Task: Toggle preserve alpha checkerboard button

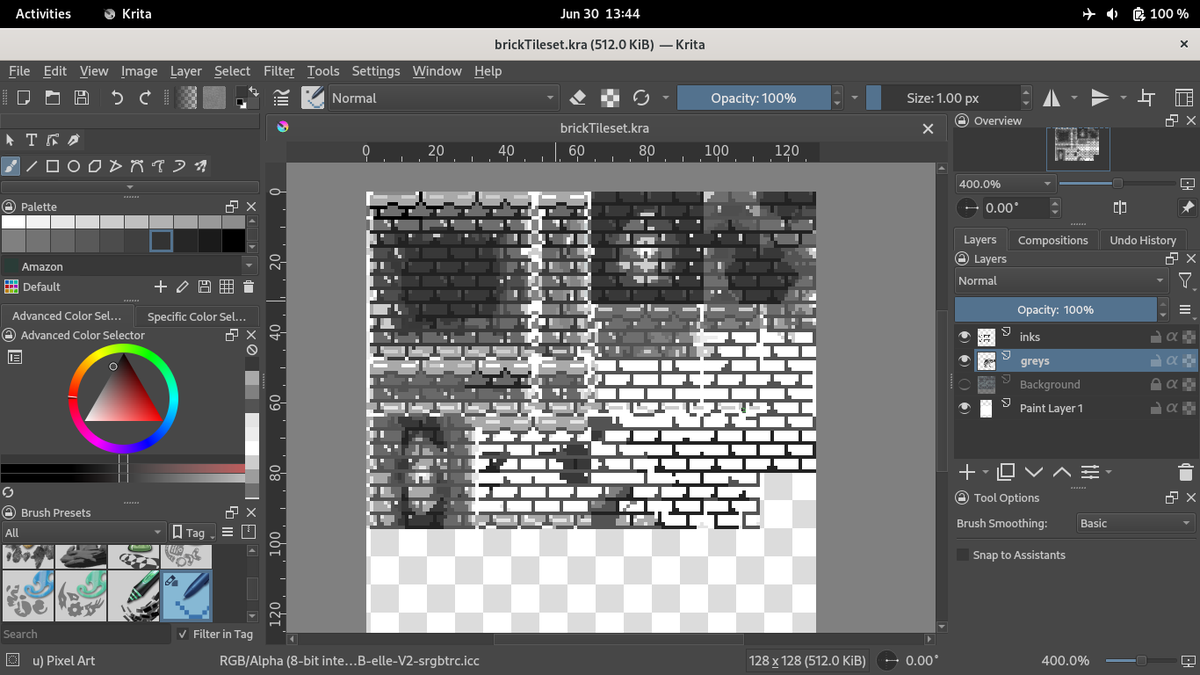Action: 609,98
